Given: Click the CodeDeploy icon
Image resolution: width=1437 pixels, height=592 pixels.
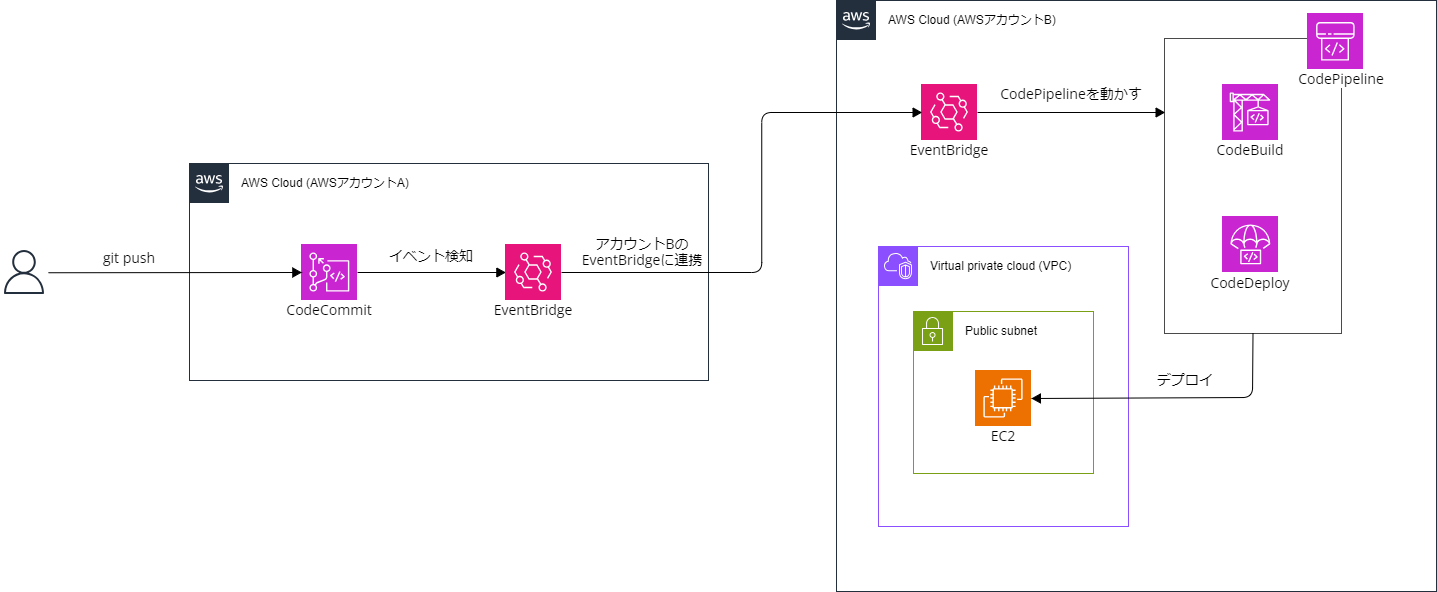Looking at the screenshot, I should [1249, 243].
